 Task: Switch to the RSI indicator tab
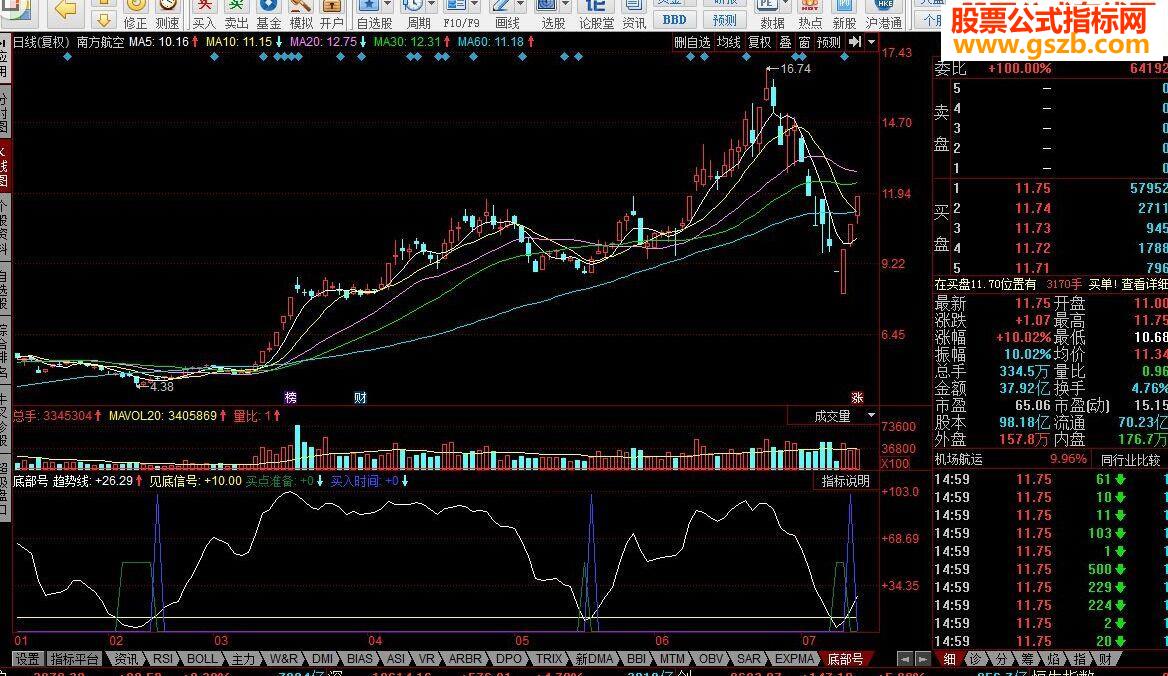(162, 659)
